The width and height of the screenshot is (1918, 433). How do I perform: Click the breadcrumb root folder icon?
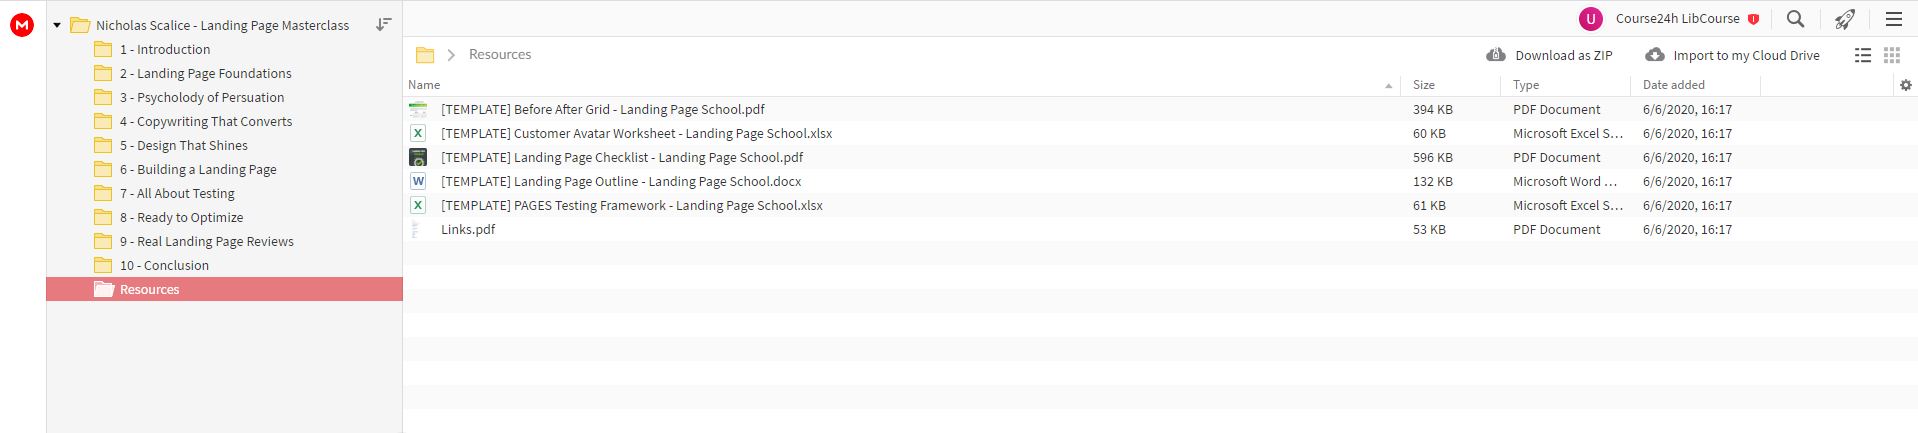pos(425,55)
